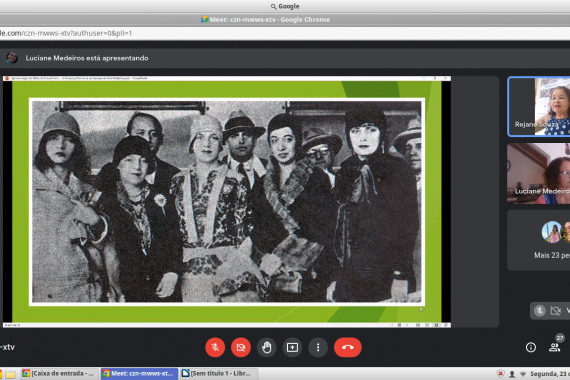Leave the call with the red hang-up button
The height and width of the screenshot is (380, 570).
point(348,347)
